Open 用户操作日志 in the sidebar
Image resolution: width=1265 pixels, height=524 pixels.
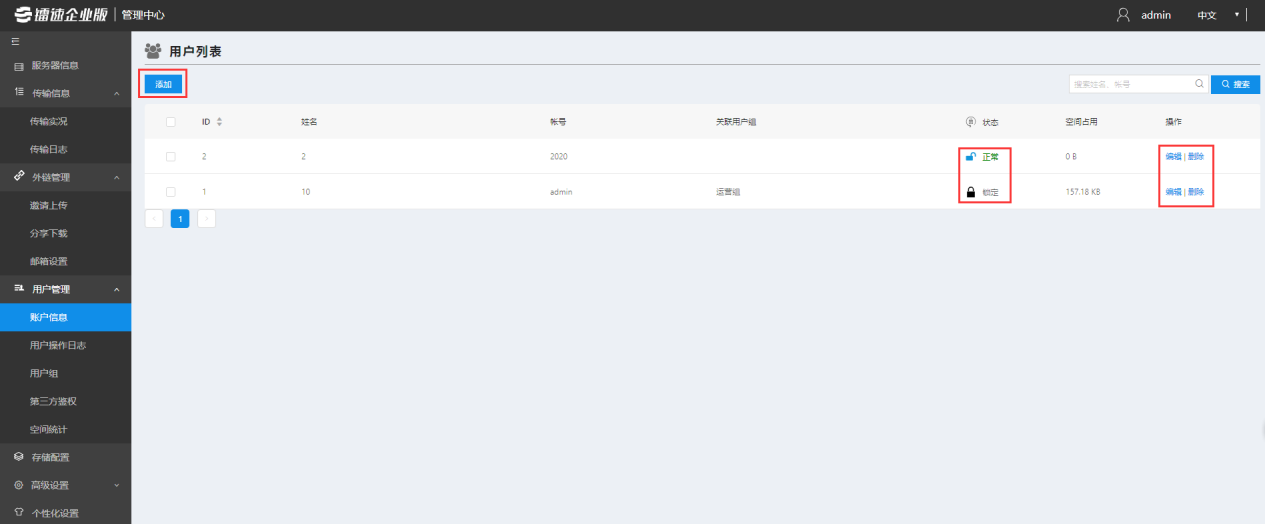58,345
